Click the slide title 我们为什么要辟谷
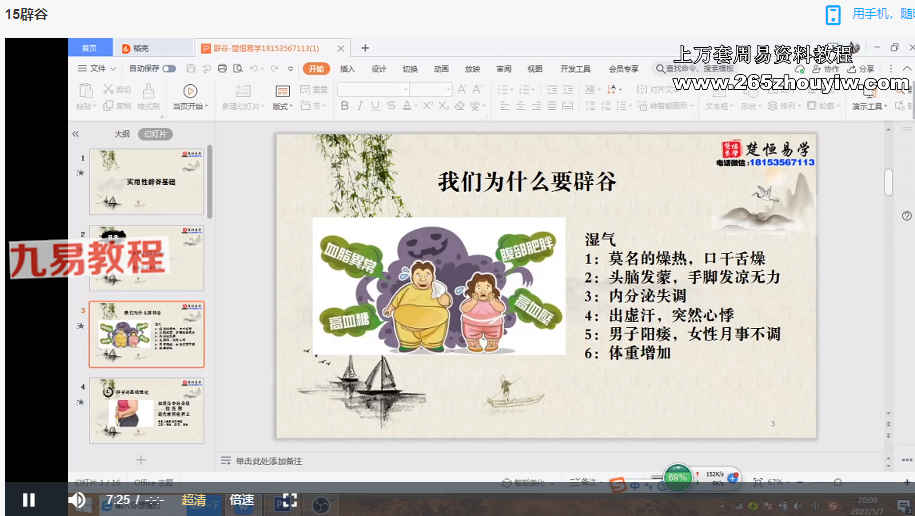Viewport: 915px width, 516px height. click(x=527, y=182)
